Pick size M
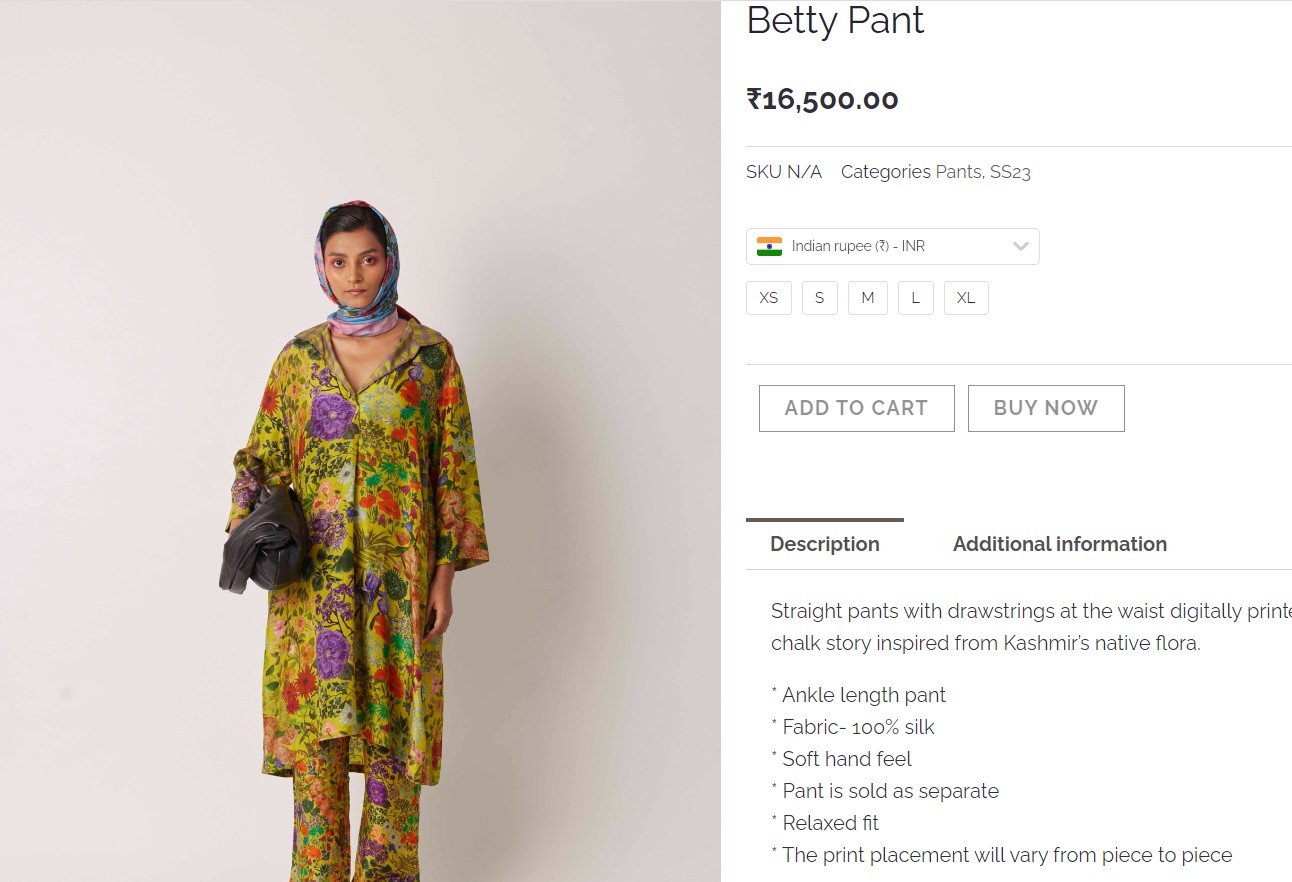Screen dimensions: 1292x882 coord(867,298)
